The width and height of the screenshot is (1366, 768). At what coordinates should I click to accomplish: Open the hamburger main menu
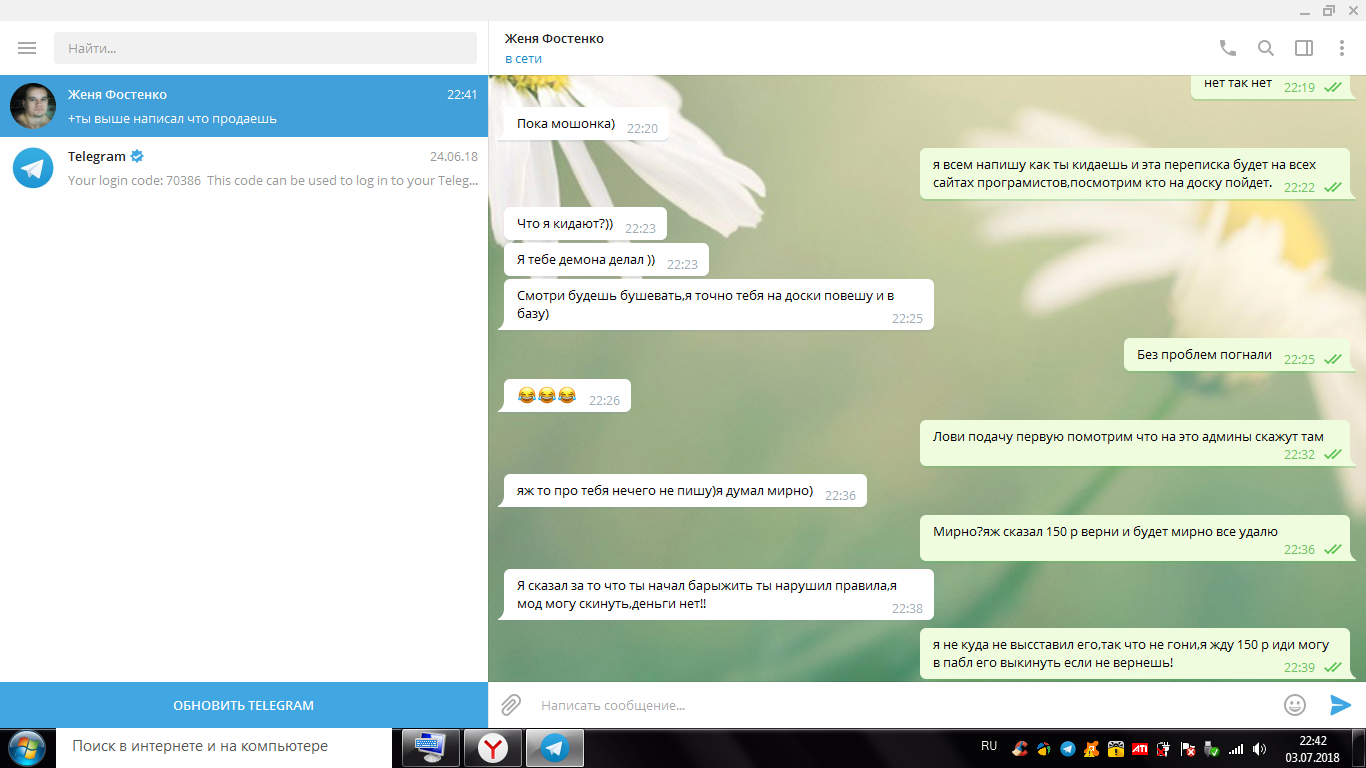(27, 48)
